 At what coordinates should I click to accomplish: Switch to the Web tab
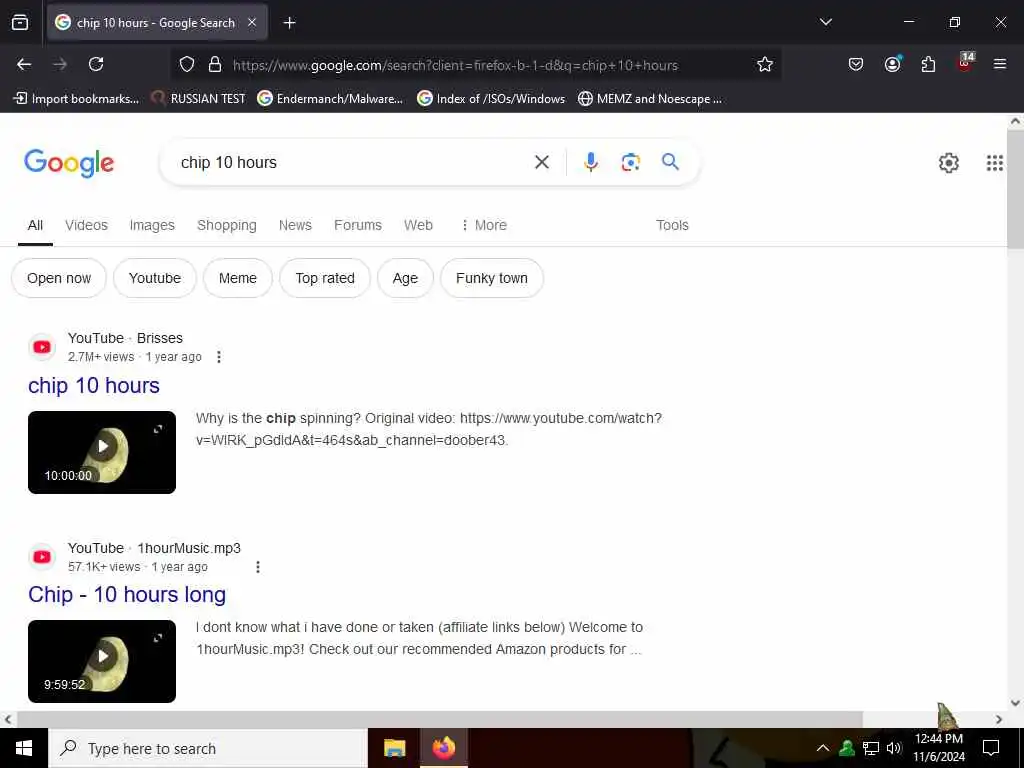(x=418, y=225)
